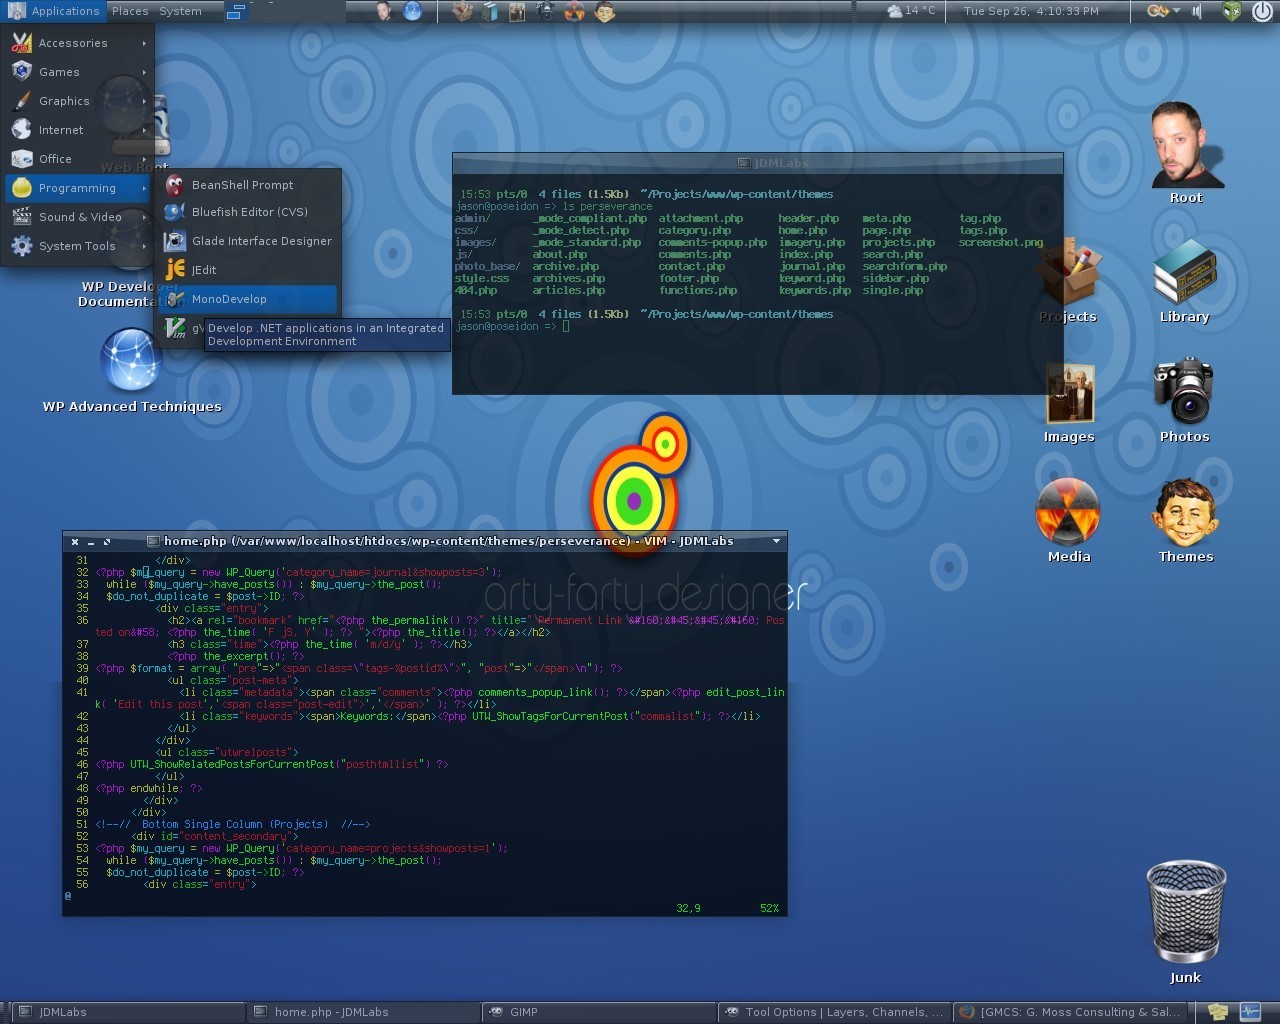Click the power/shutdown icon

click(1262, 11)
